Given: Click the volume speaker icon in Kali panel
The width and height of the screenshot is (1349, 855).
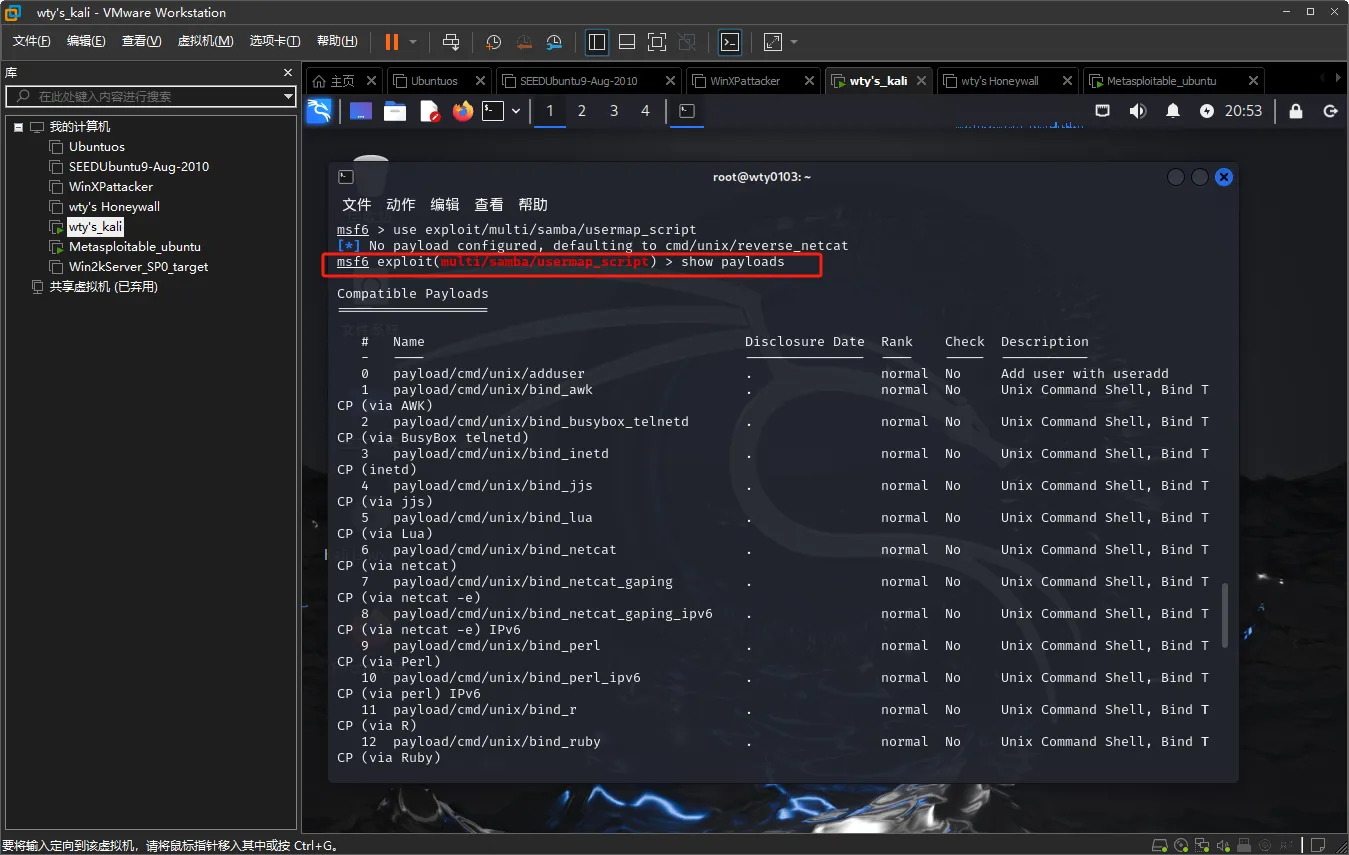Looking at the screenshot, I should click(x=1138, y=111).
